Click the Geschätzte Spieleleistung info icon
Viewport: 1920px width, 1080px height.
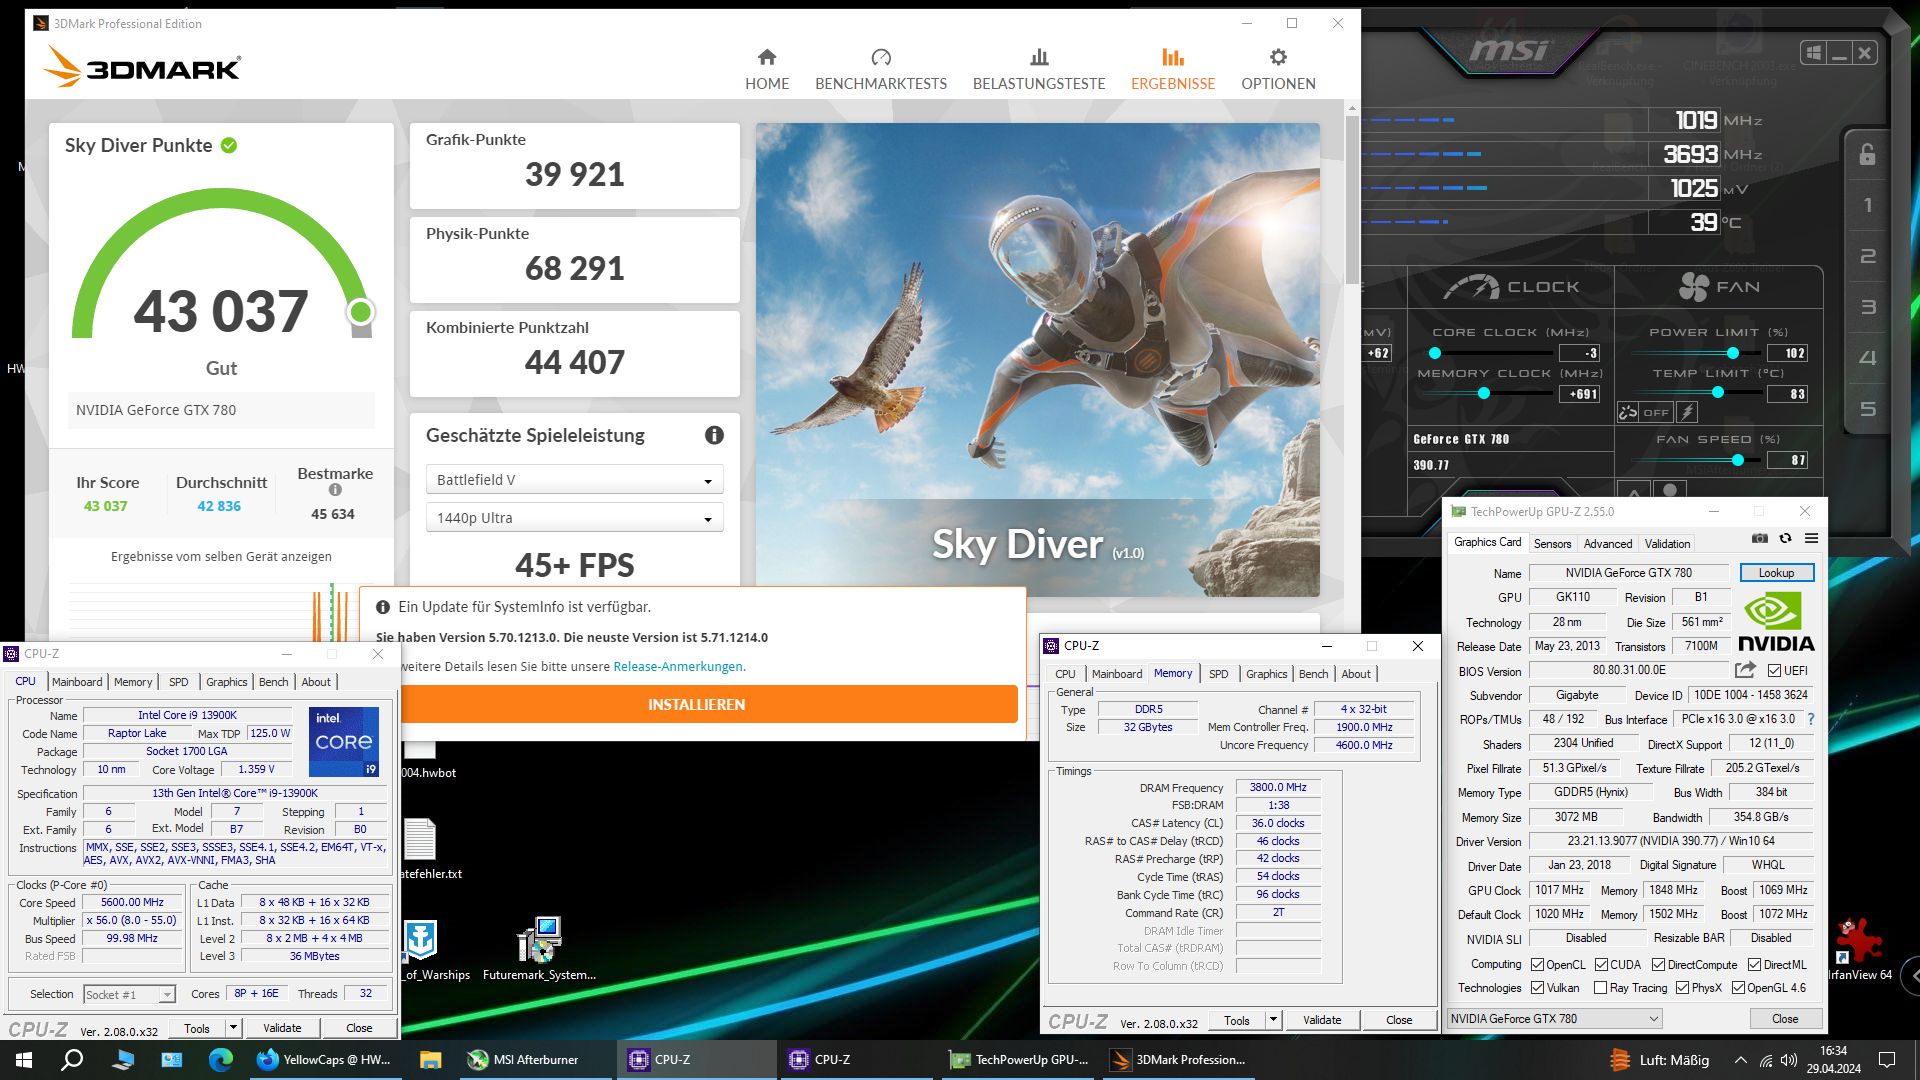click(x=714, y=435)
